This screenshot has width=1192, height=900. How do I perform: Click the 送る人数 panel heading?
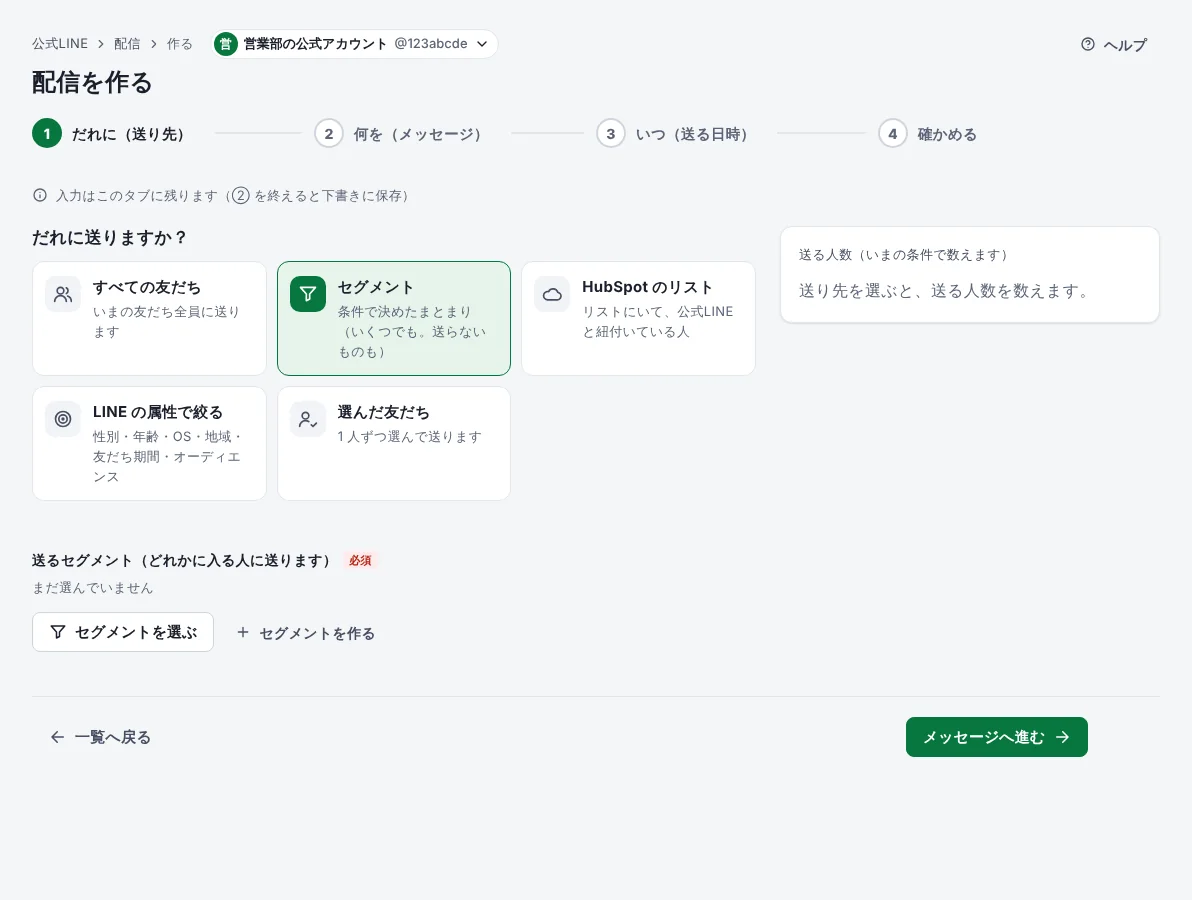pos(903,255)
